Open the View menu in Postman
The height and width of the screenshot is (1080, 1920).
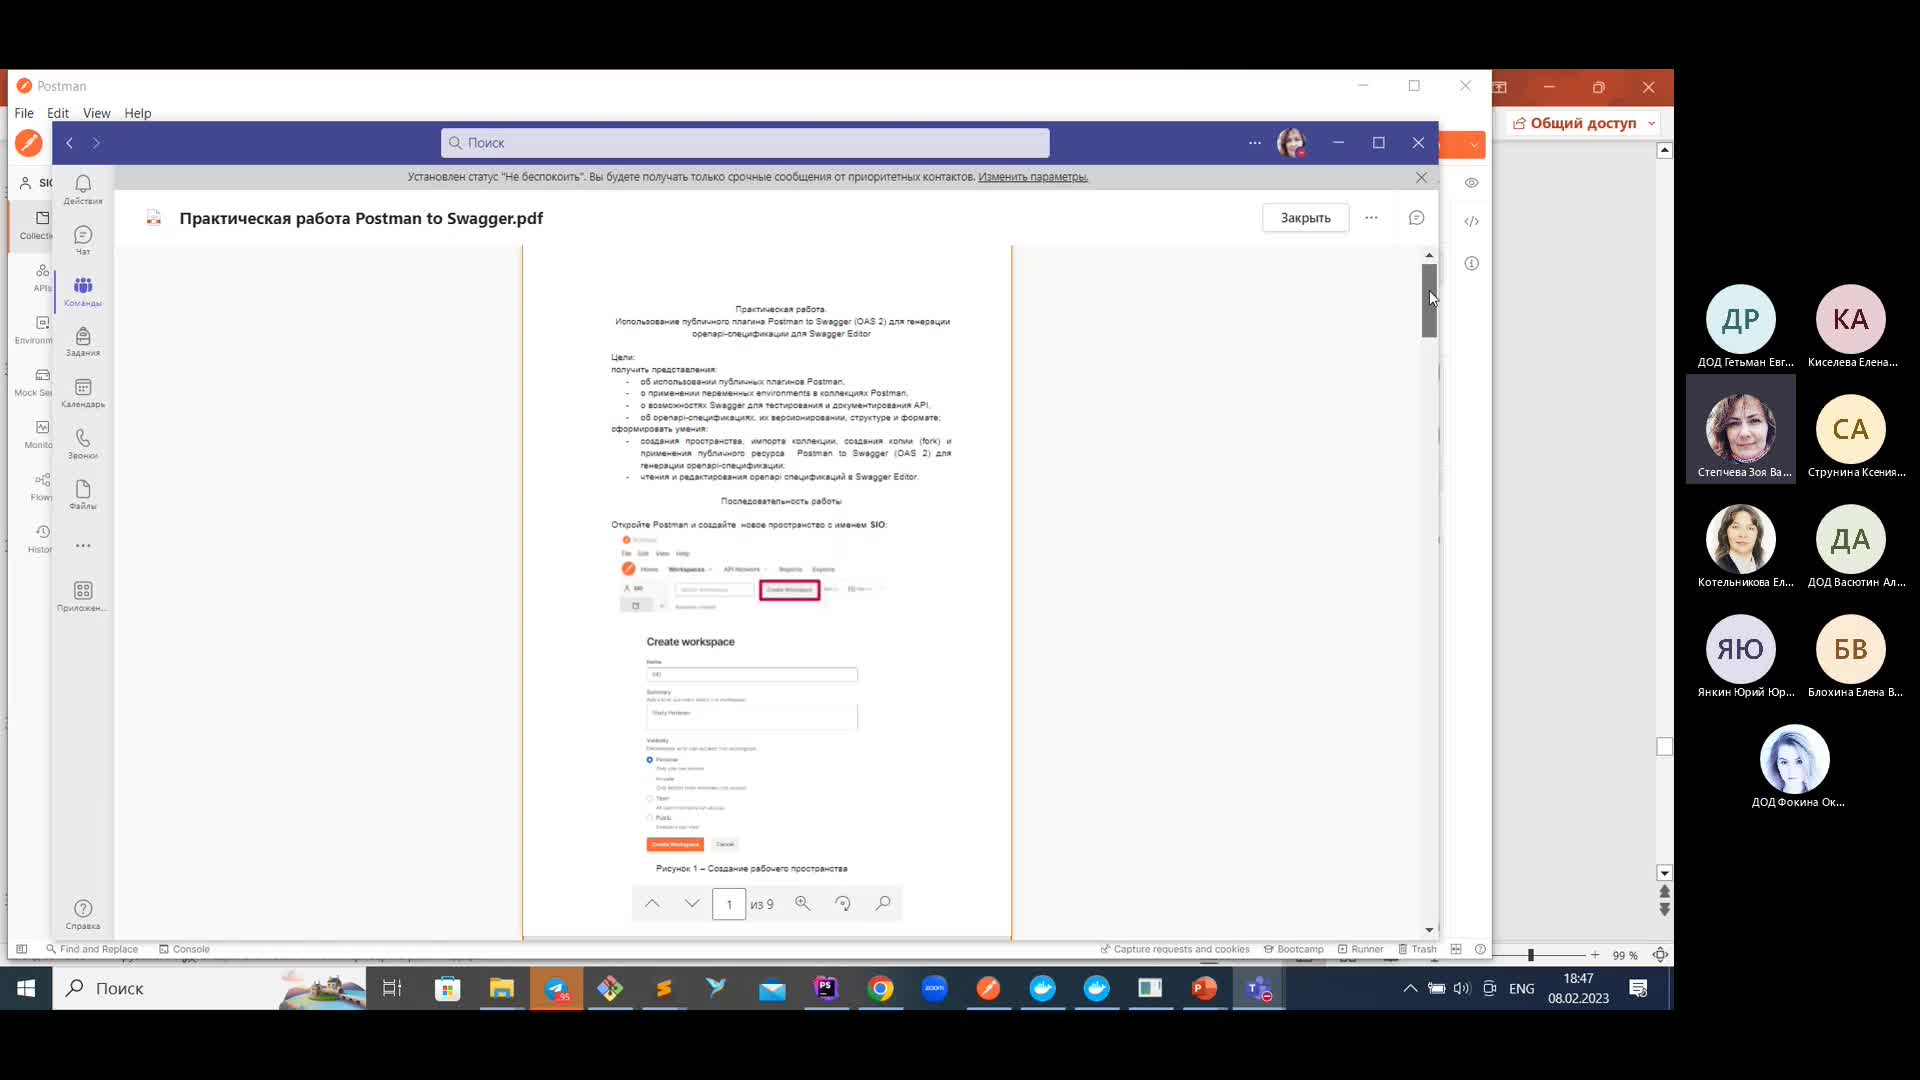pos(96,113)
